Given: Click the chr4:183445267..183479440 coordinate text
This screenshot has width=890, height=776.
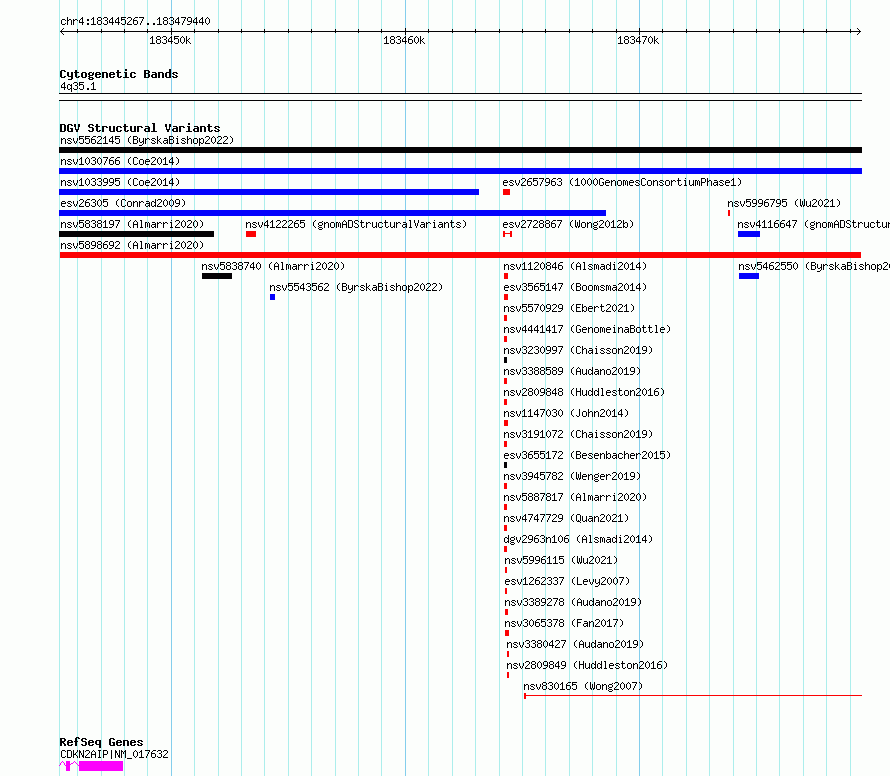Looking at the screenshot, I should 135,21.
